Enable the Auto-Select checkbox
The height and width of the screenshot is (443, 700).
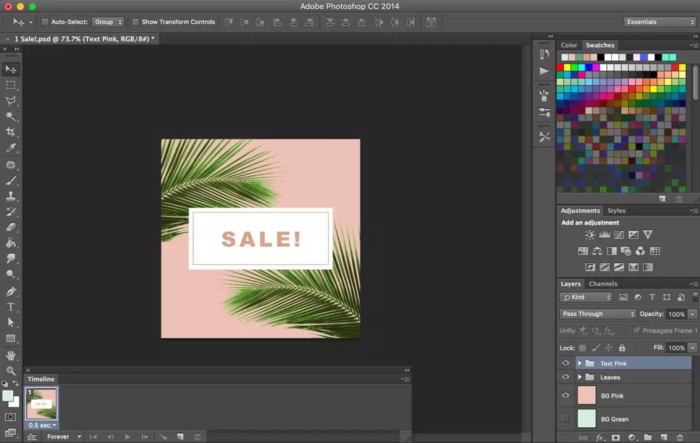(x=44, y=21)
